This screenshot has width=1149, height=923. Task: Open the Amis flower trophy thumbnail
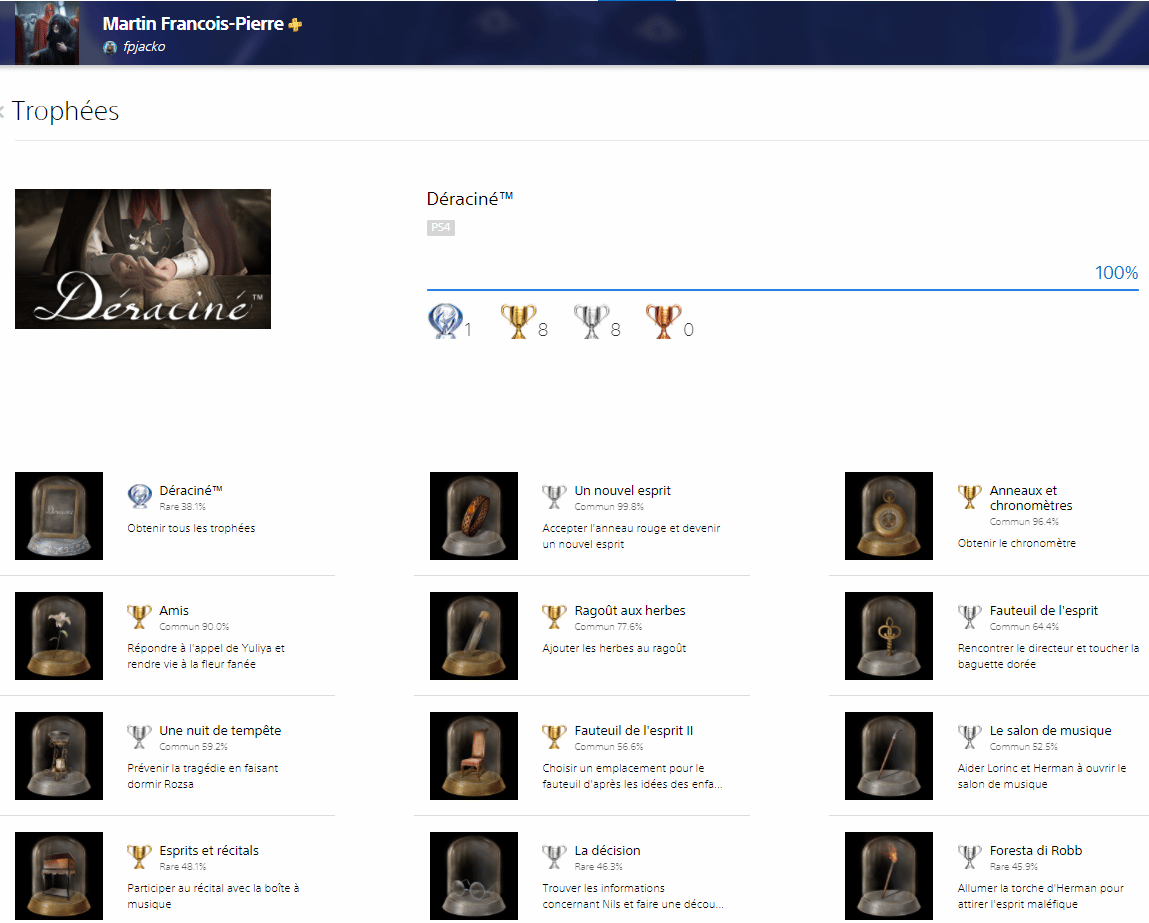pyautogui.click(x=59, y=636)
